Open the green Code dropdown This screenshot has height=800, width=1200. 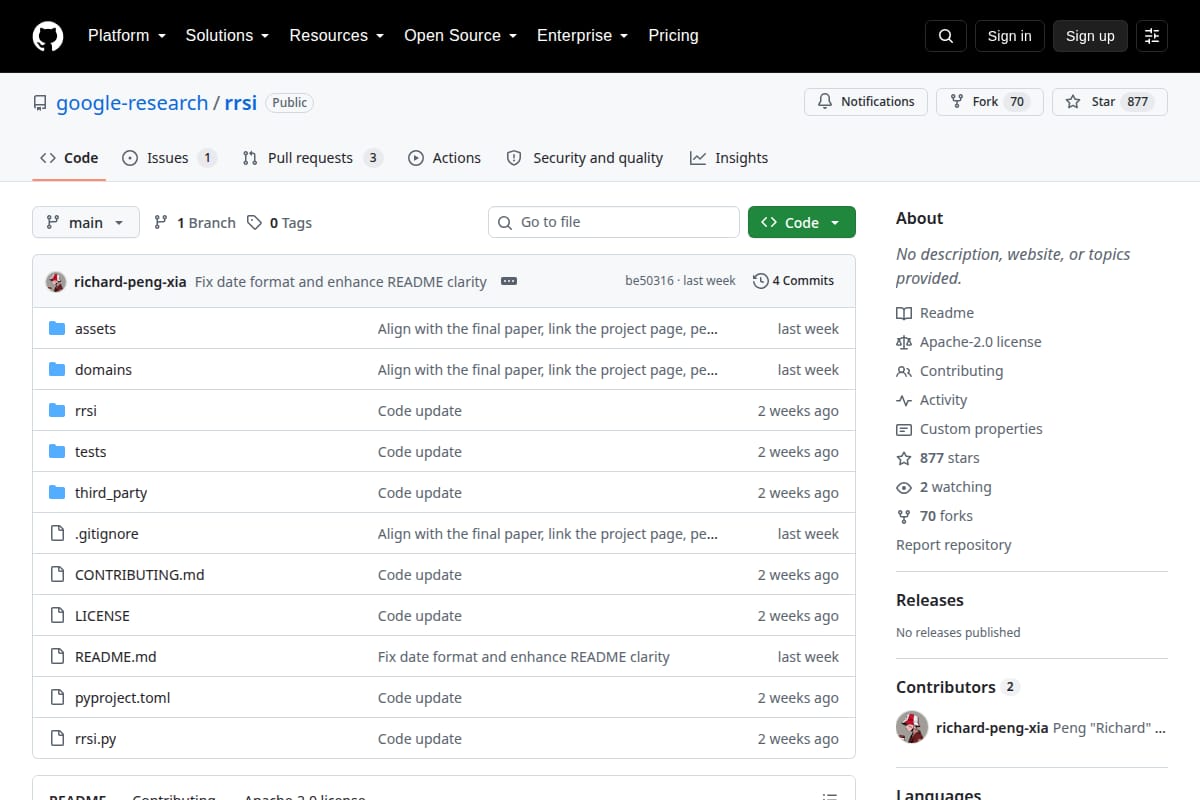click(802, 222)
